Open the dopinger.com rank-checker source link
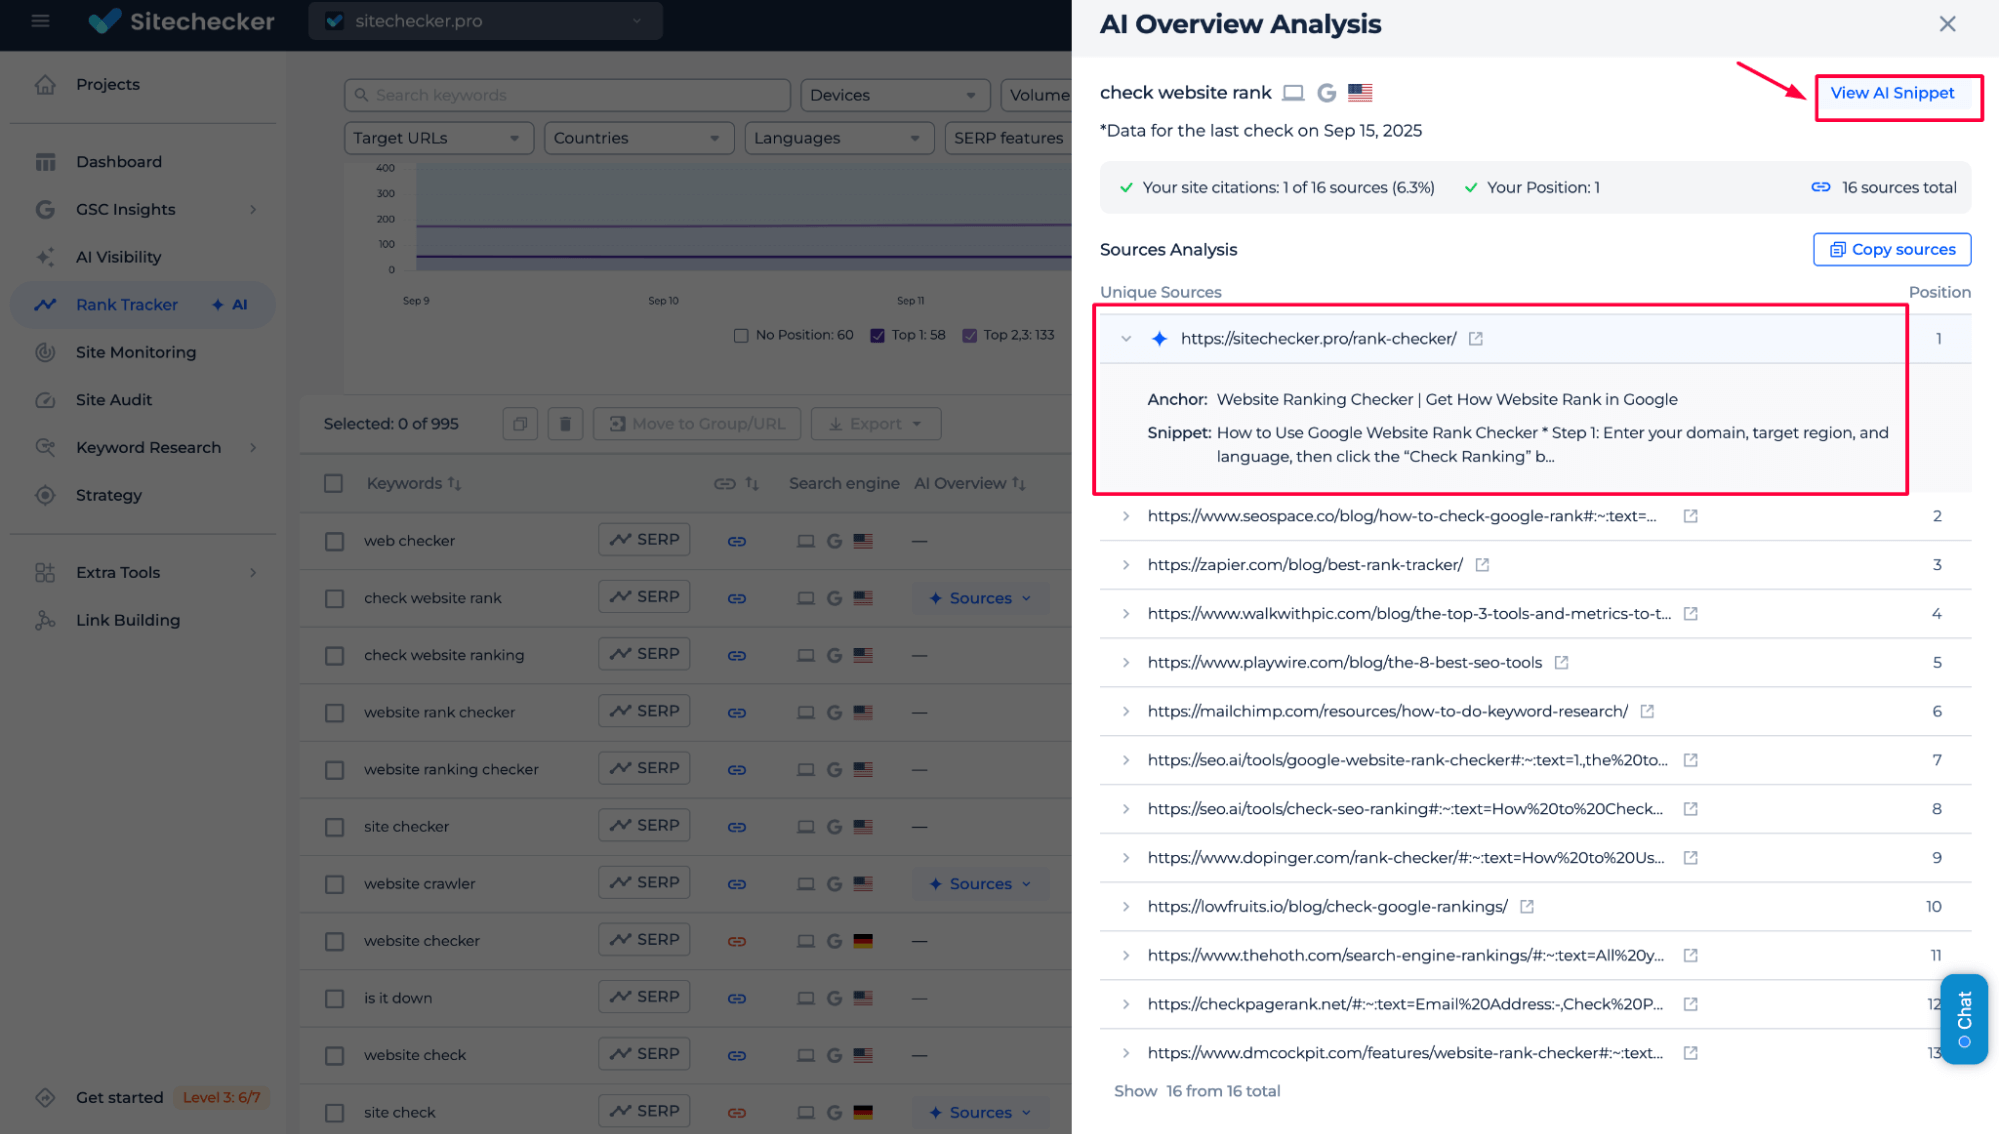This screenshot has width=1999, height=1135. tap(1405, 858)
